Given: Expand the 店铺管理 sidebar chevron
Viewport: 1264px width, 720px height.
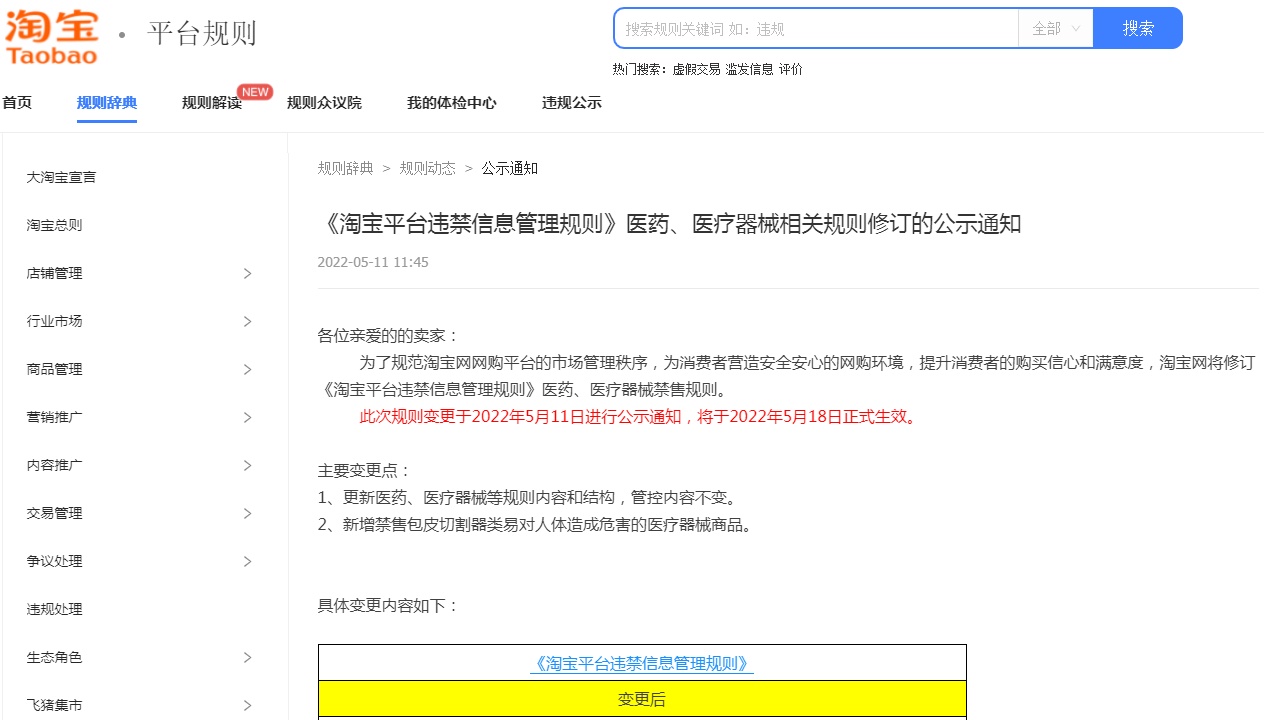Looking at the screenshot, I should [x=247, y=273].
